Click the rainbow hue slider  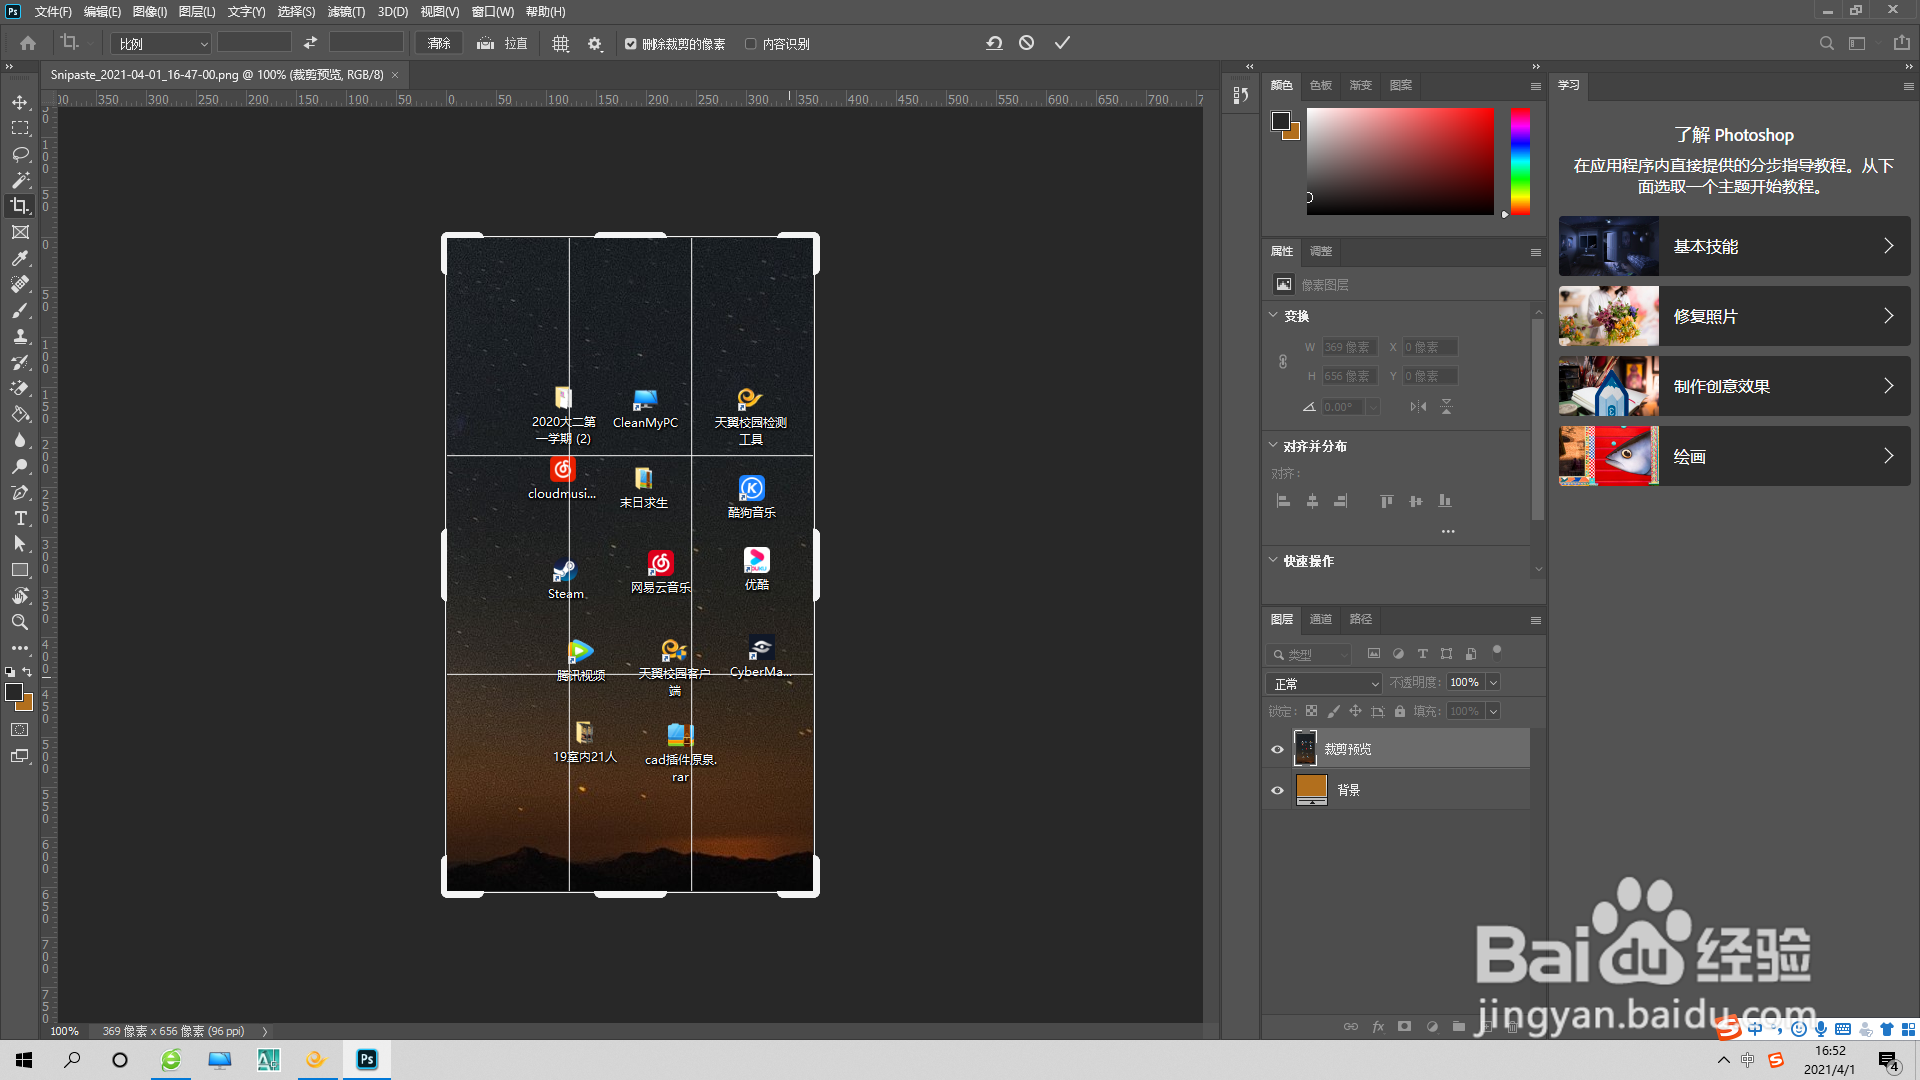pos(1520,162)
